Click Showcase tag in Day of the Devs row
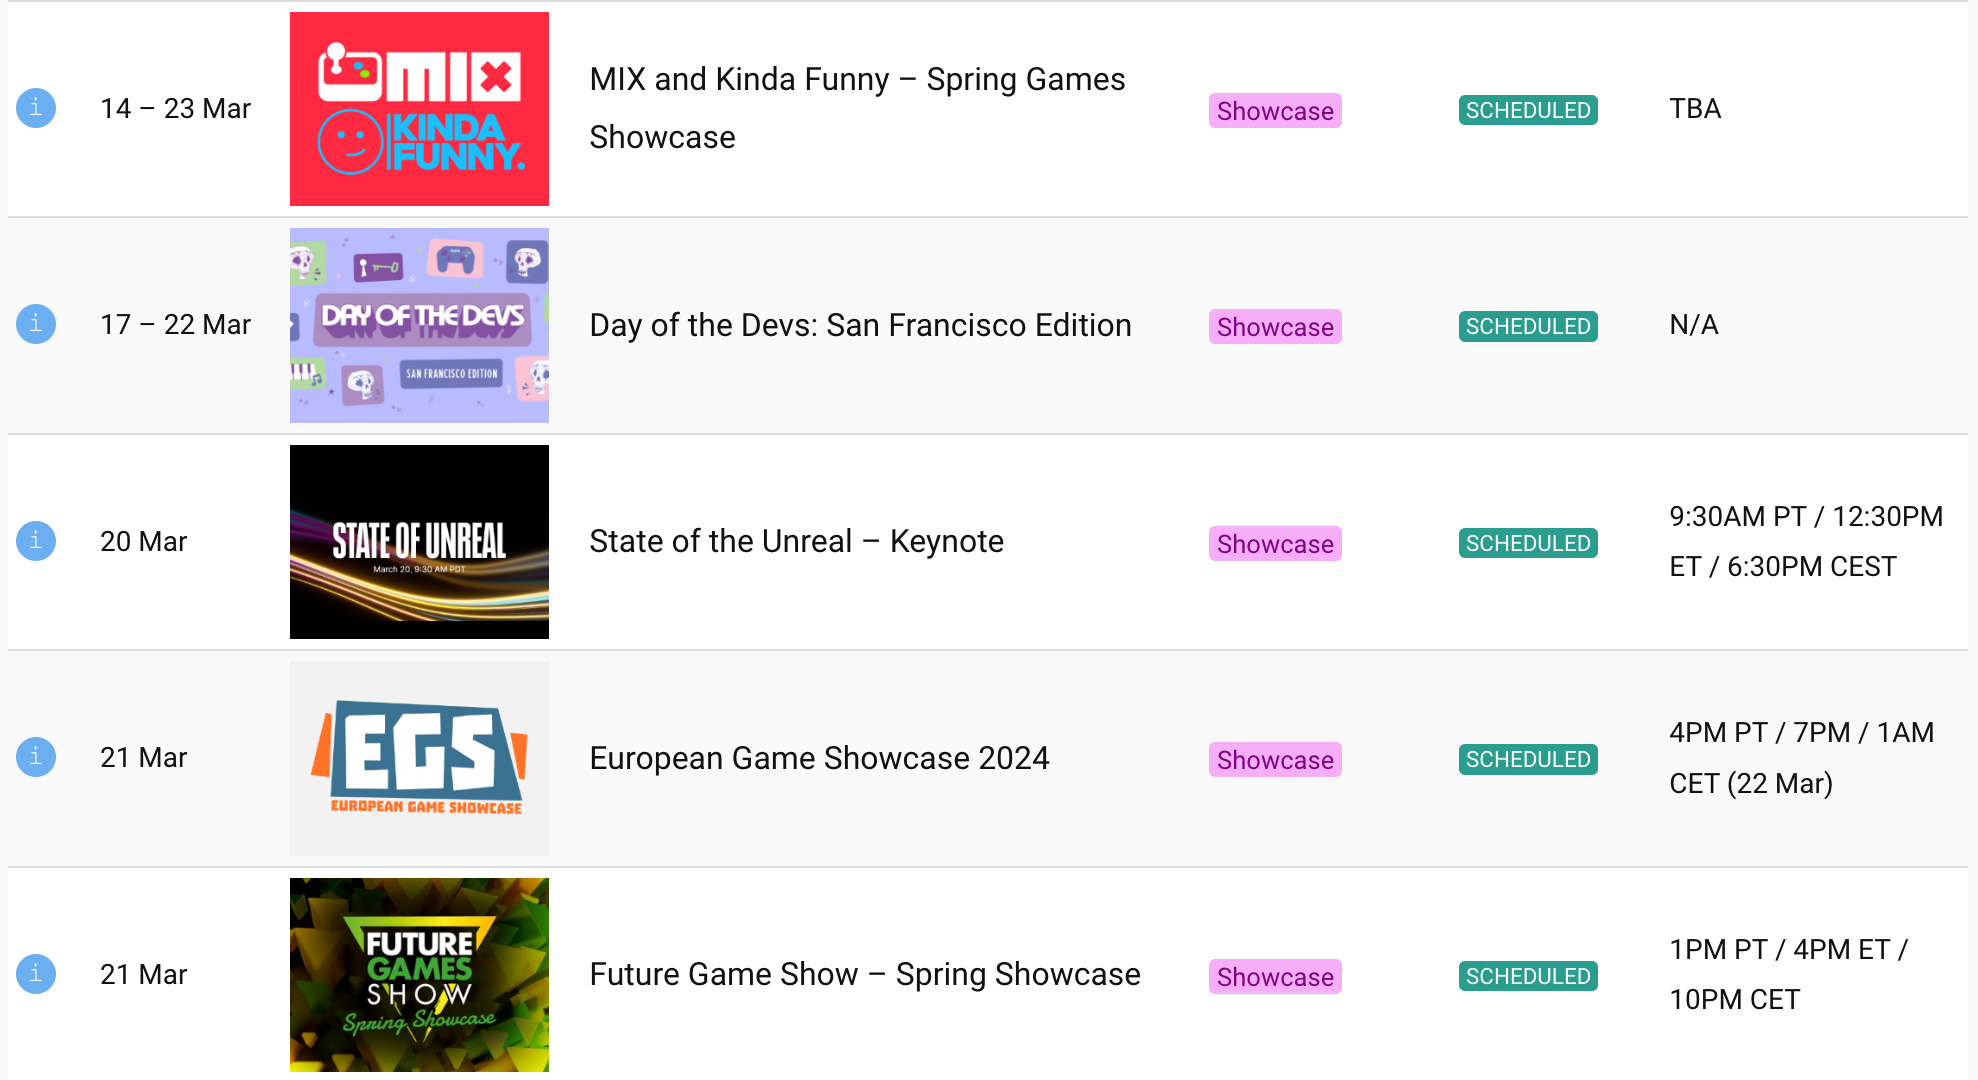This screenshot has height=1080, width=1978. pyautogui.click(x=1275, y=326)
